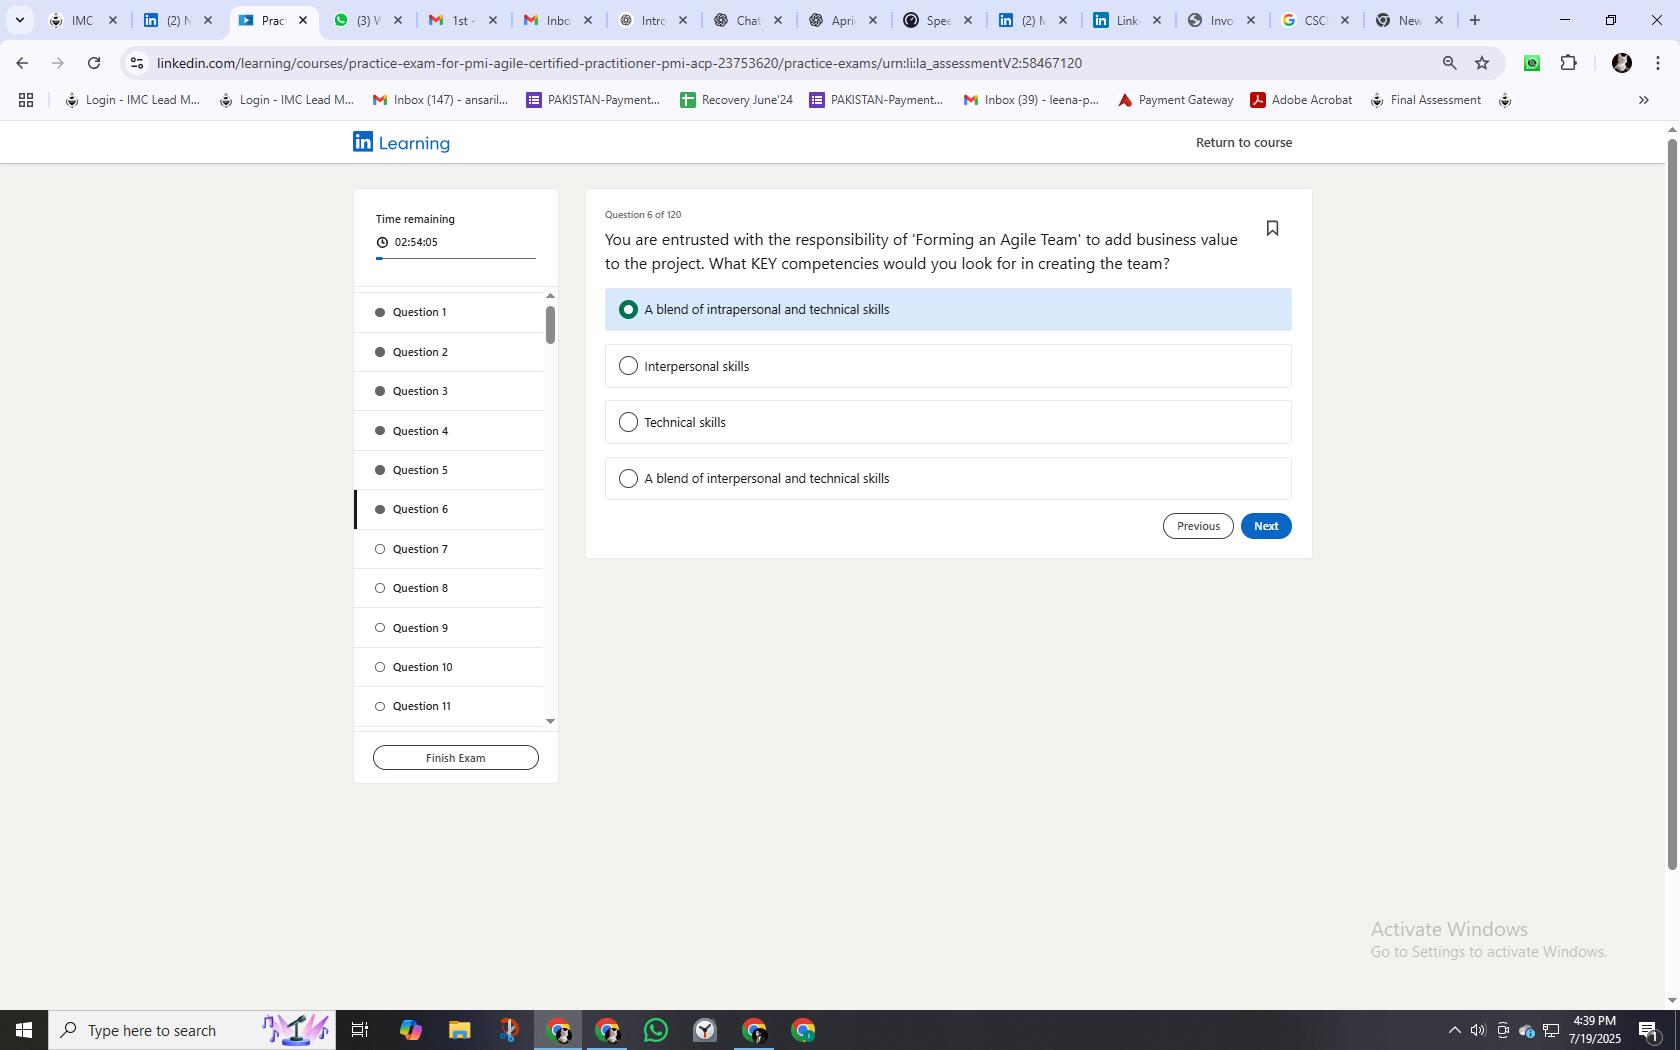Jump to Question 11 in the list
1680x1050 pixels.
pos(449,706)
